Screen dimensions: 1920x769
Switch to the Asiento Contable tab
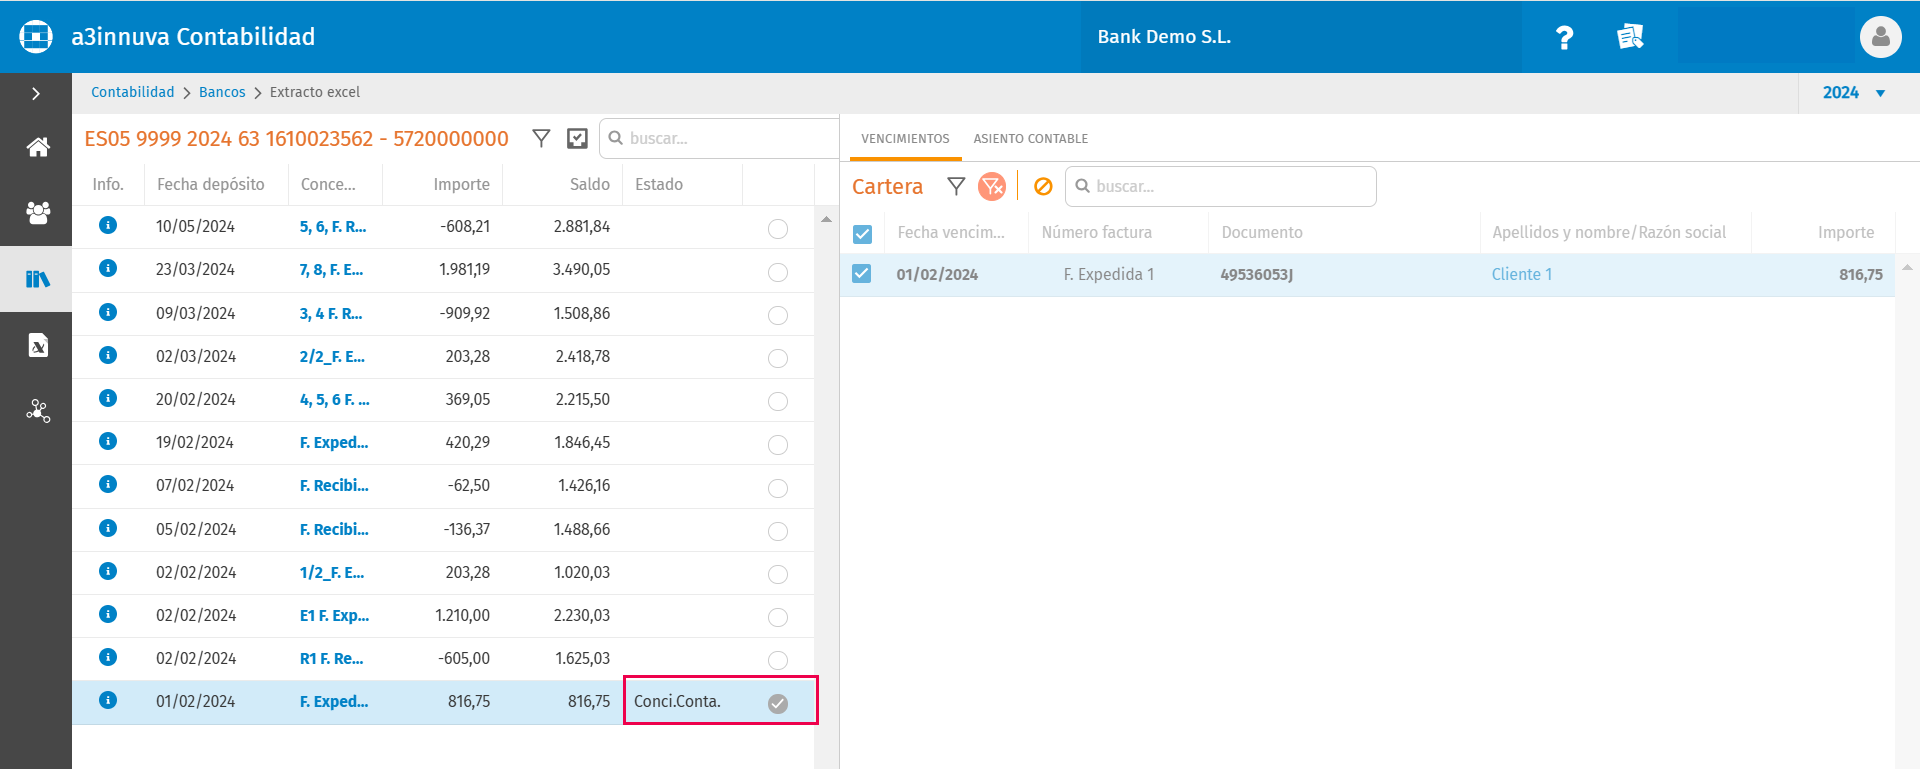(x=1031, y=139)
